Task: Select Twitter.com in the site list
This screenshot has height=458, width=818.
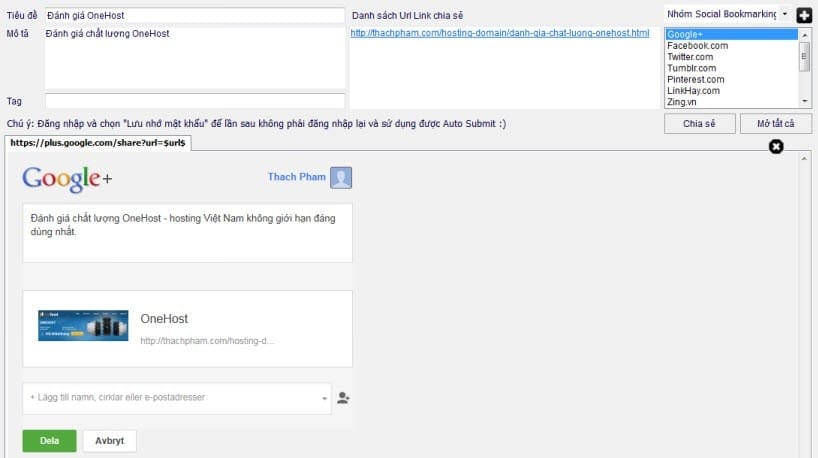Action: (732, 57)
